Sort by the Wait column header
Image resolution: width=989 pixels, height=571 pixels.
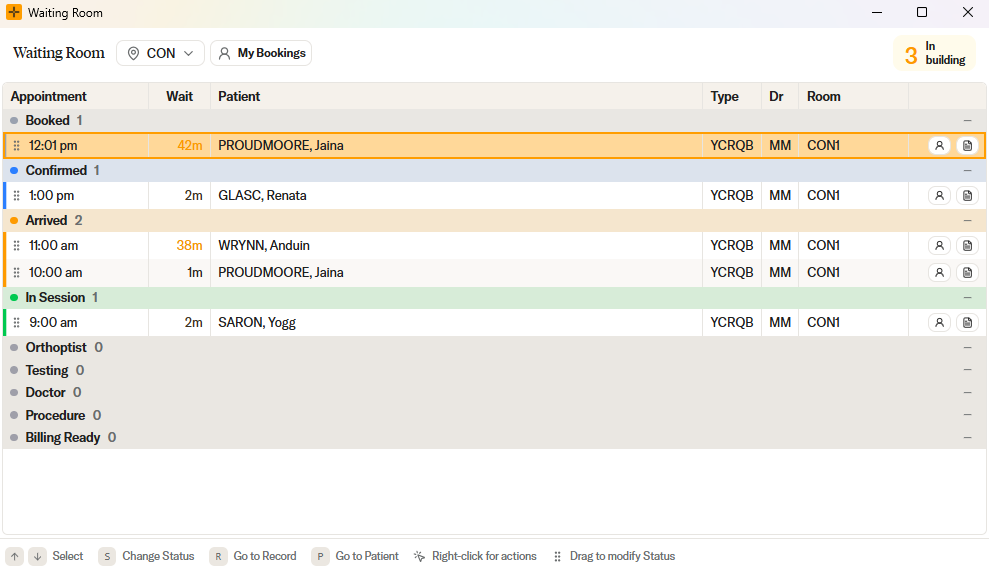180,97
